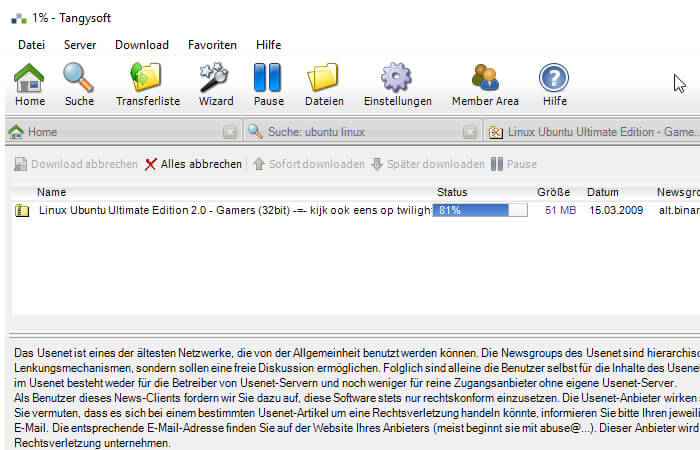Open Hilfe question mark icon
The image size is (700, 450).
pos(554,85)
